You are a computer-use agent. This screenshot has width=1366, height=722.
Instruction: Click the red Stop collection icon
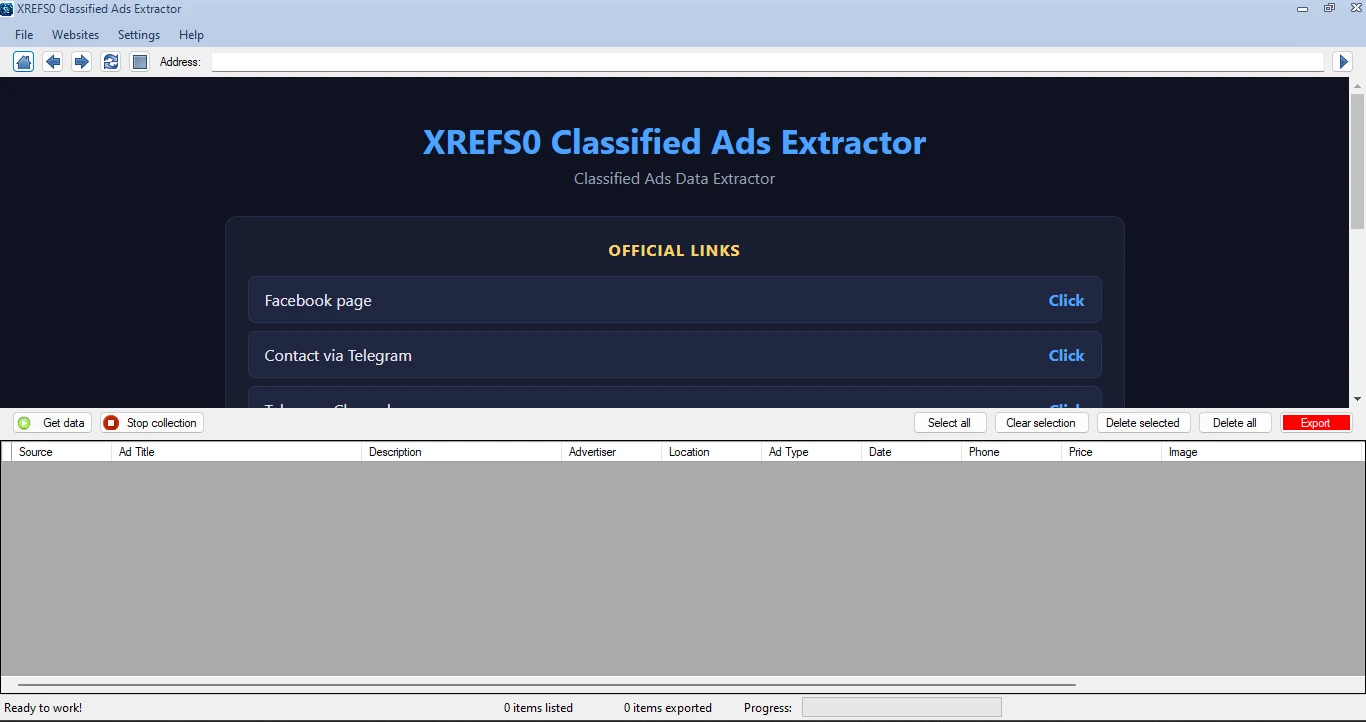tap(111, 423)
